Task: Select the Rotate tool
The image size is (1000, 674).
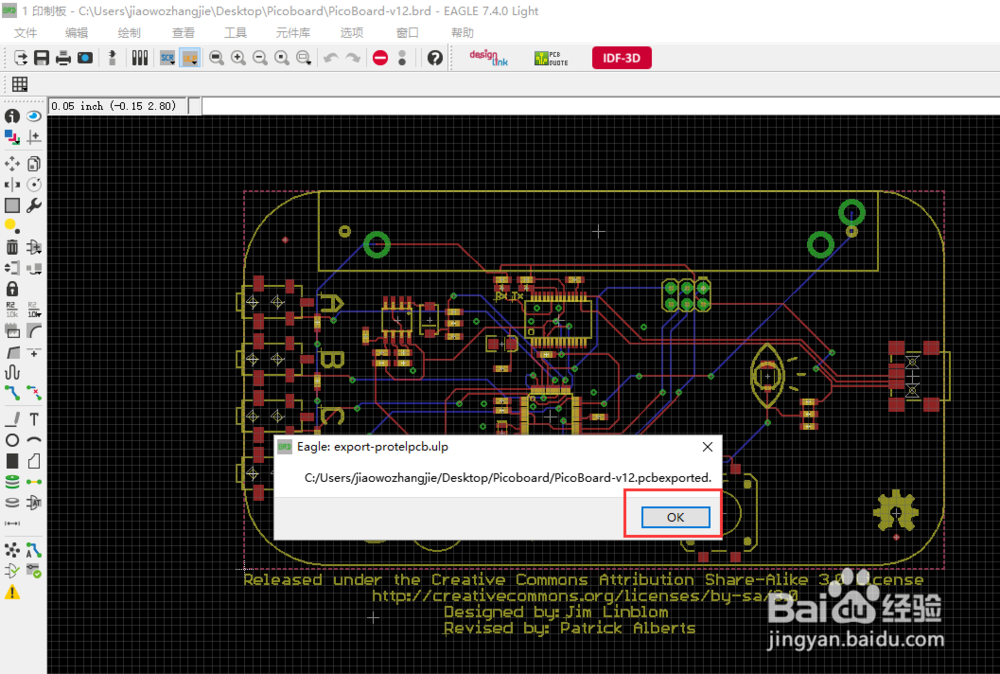Action: point(33,184)
